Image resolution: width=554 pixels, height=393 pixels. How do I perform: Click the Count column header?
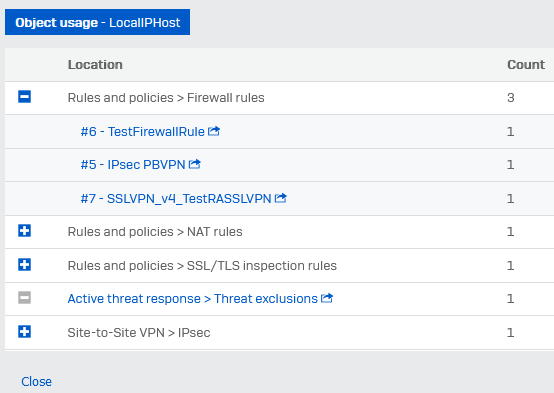pyautogui.click(x=526, y=65)
